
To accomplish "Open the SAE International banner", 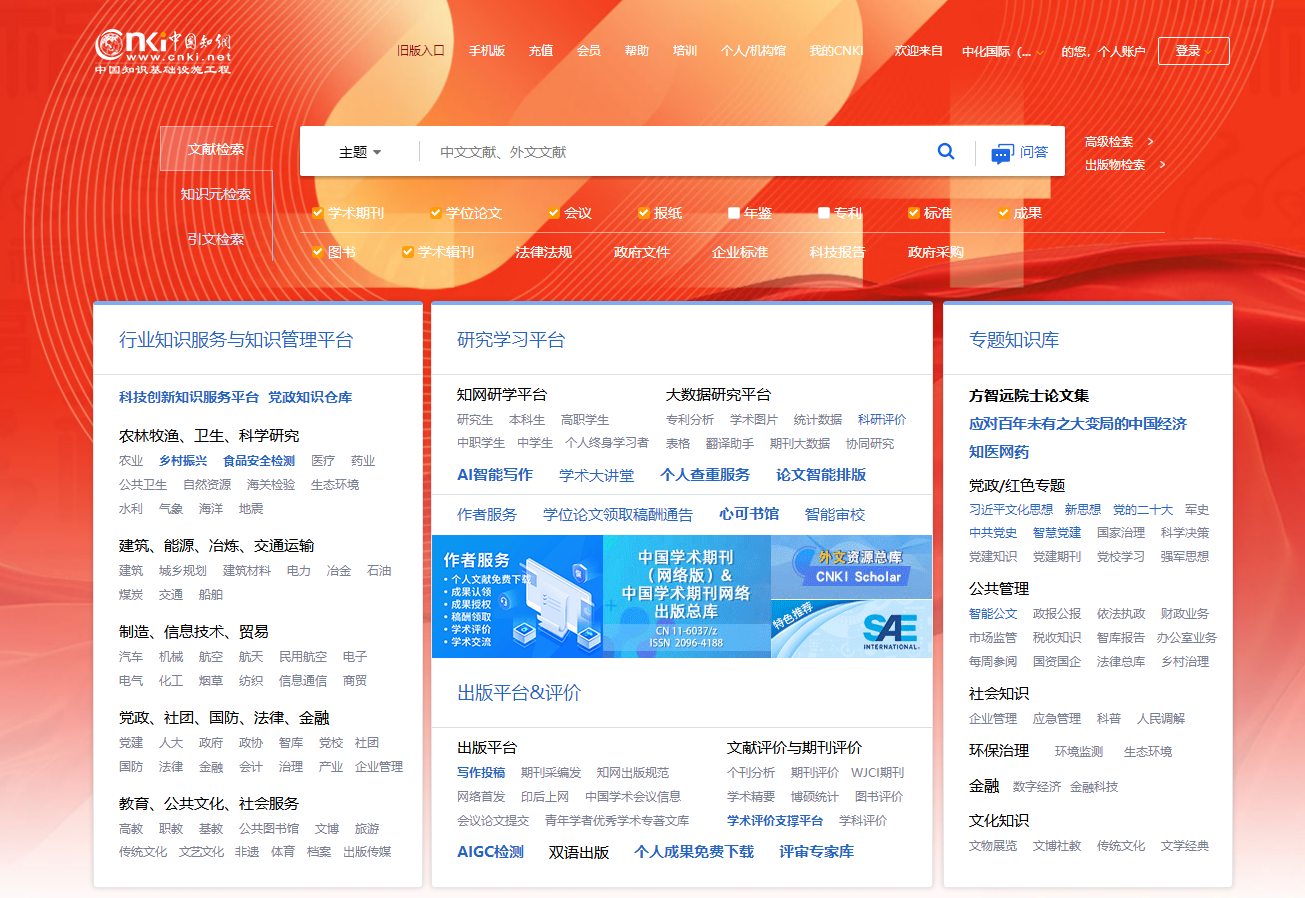I will coord(851,628).
